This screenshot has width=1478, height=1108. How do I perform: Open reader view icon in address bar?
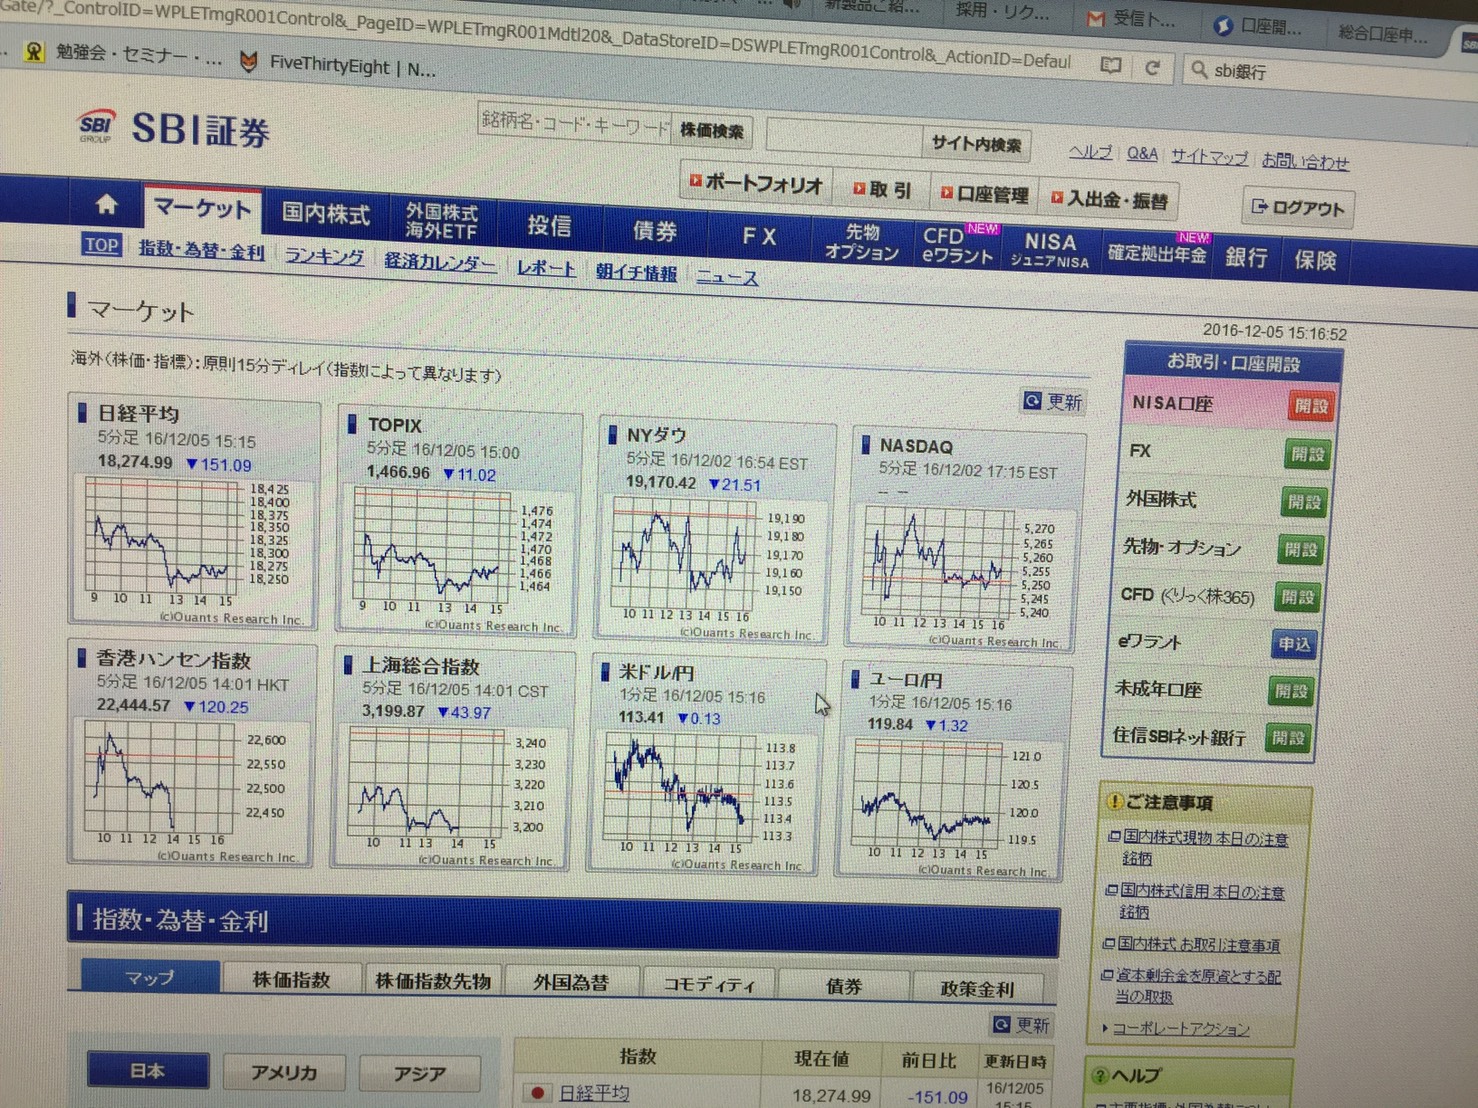click(1110, 65)
